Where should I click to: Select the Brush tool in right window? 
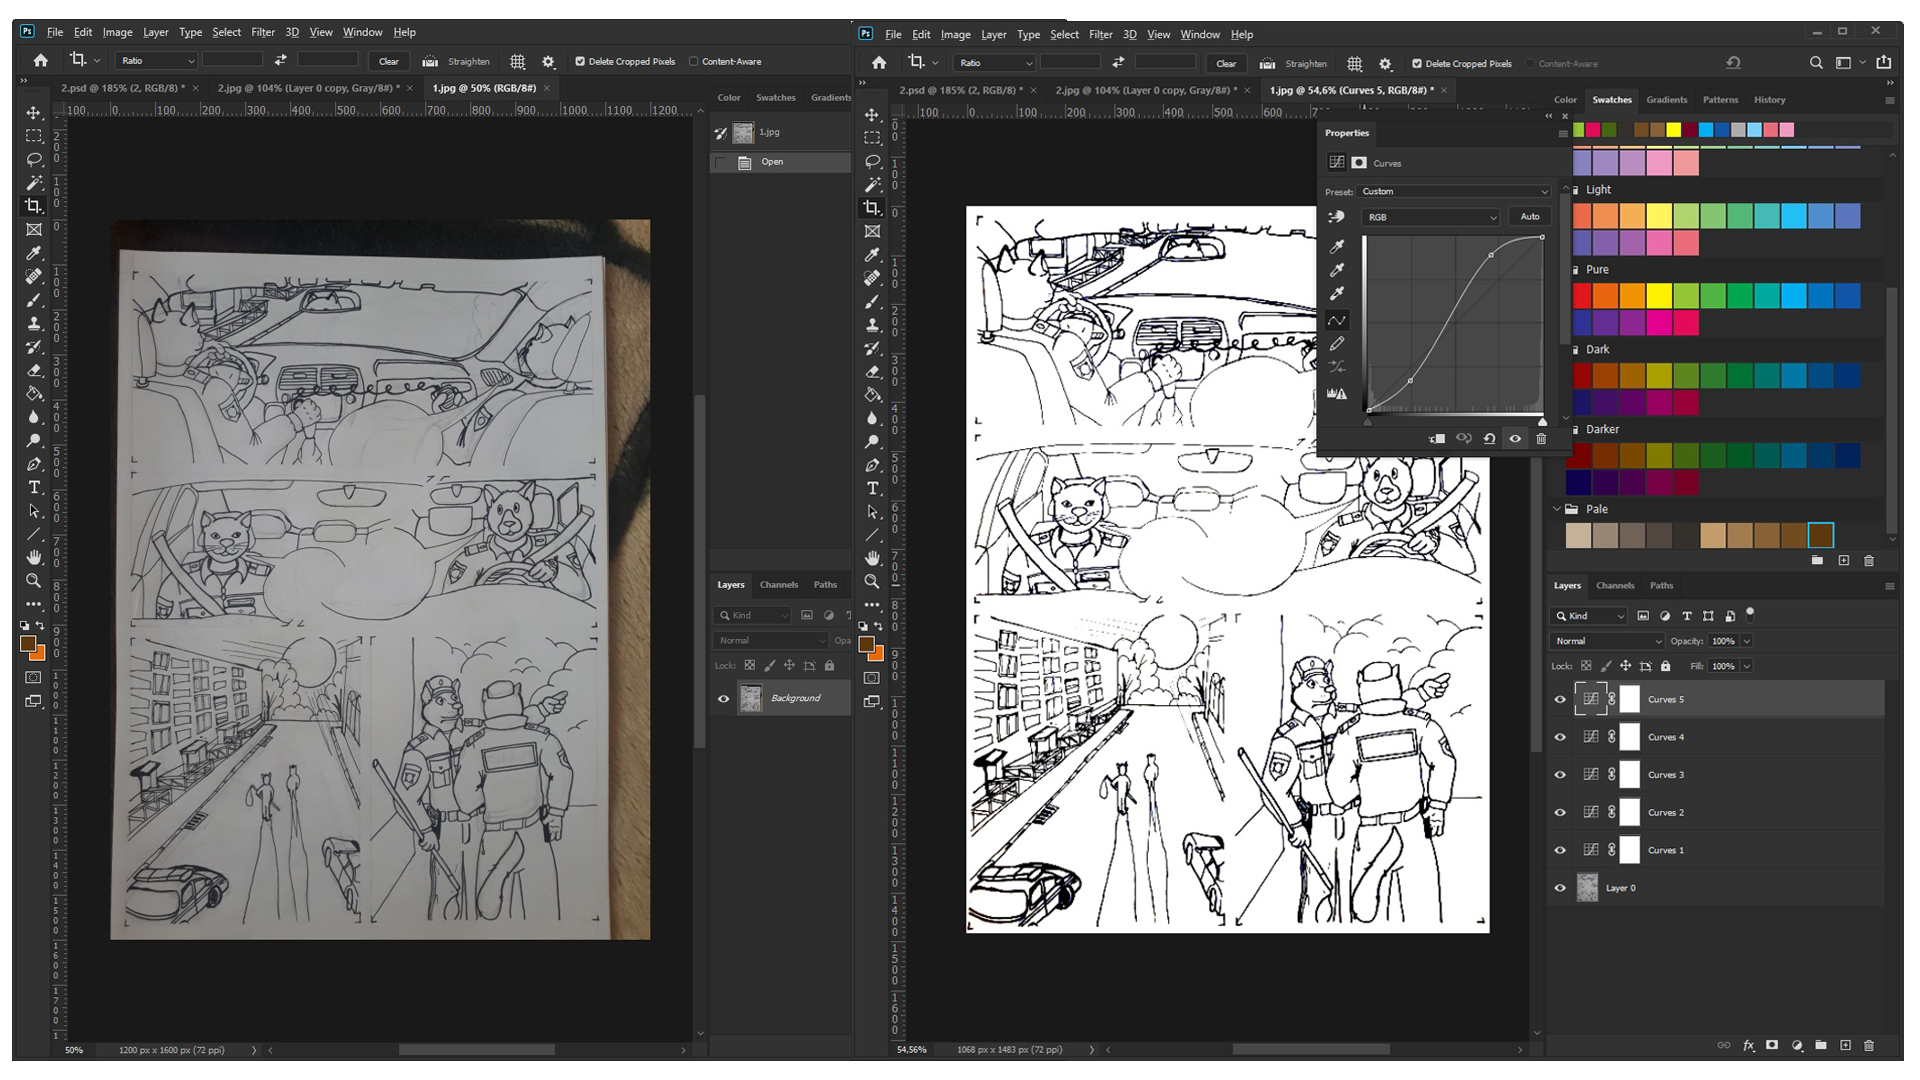tap(872, 302)
